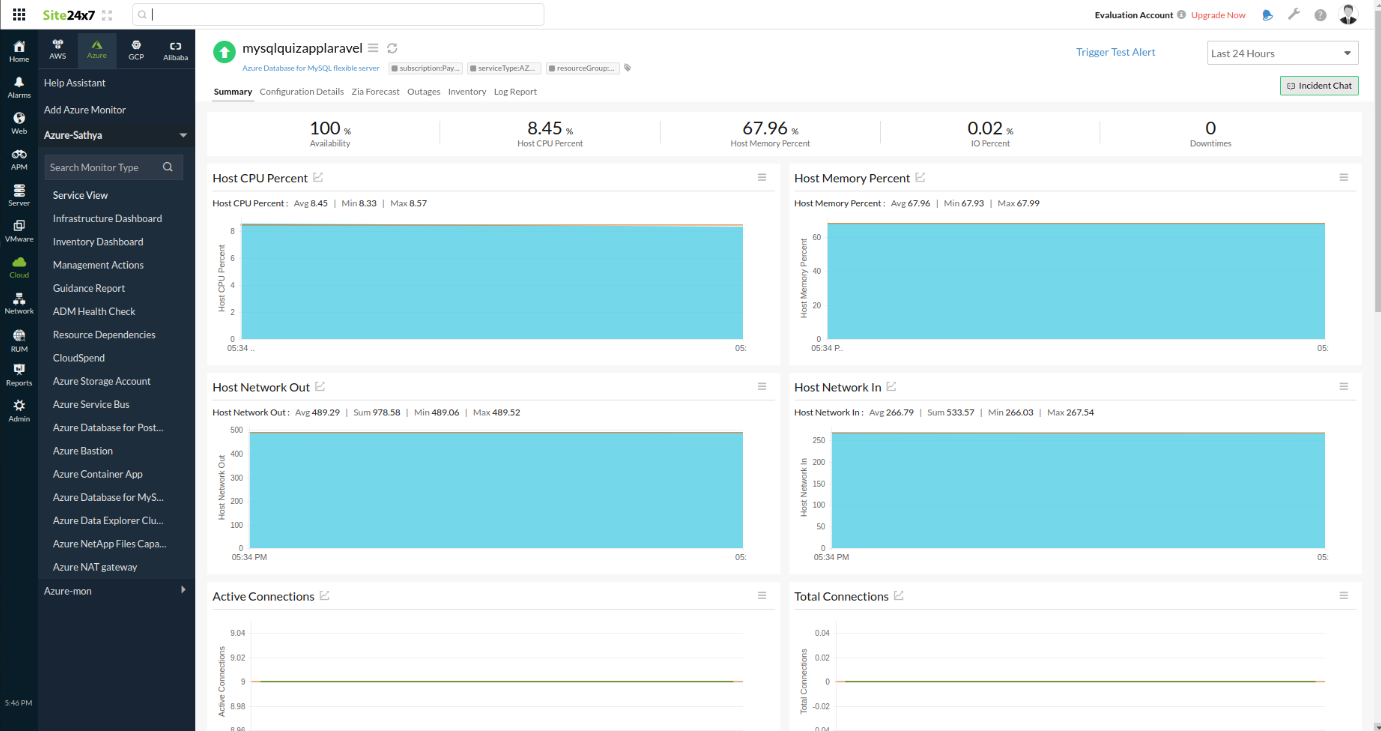Open the user profile avatar
Viewport: 1381px width, 731px height.
click(x=1348, y=14)
